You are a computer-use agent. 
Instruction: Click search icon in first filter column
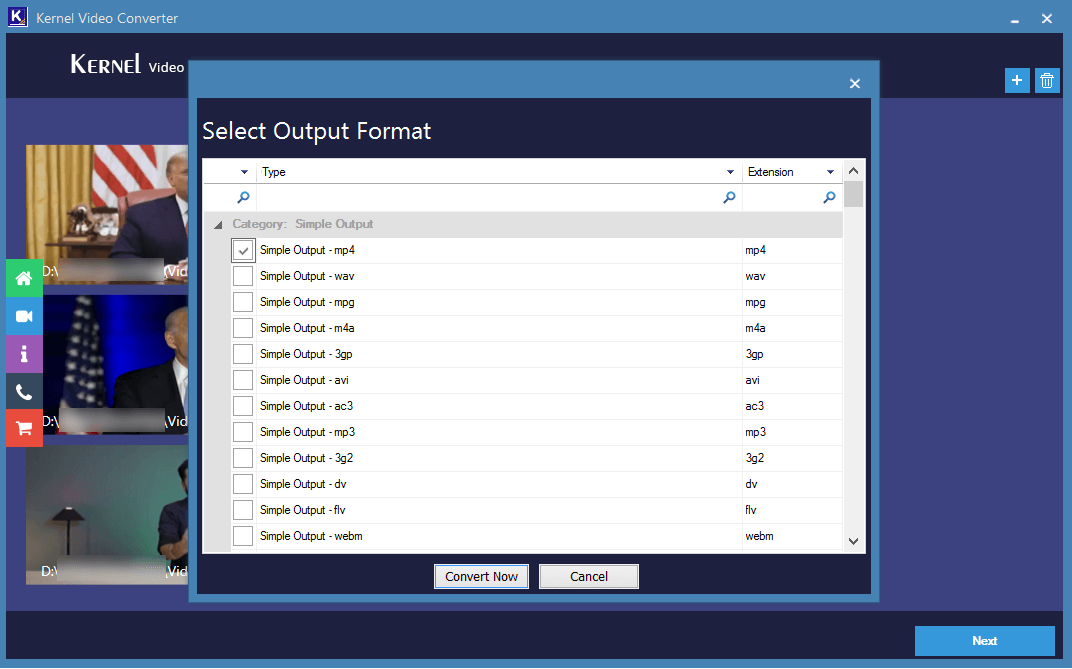[243, 197]
